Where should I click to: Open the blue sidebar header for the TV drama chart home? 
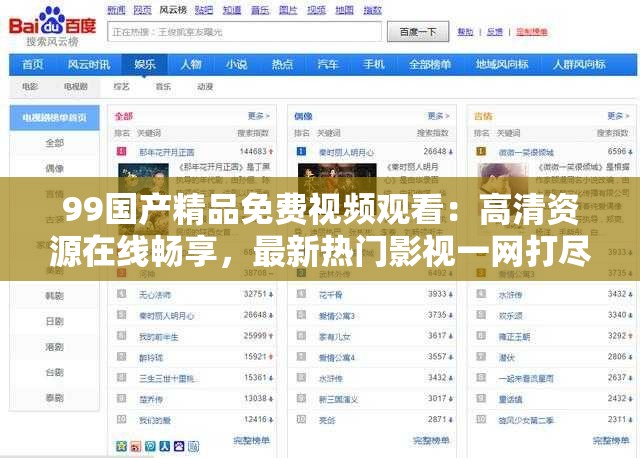pyautogui.click(x=54, y=118)
